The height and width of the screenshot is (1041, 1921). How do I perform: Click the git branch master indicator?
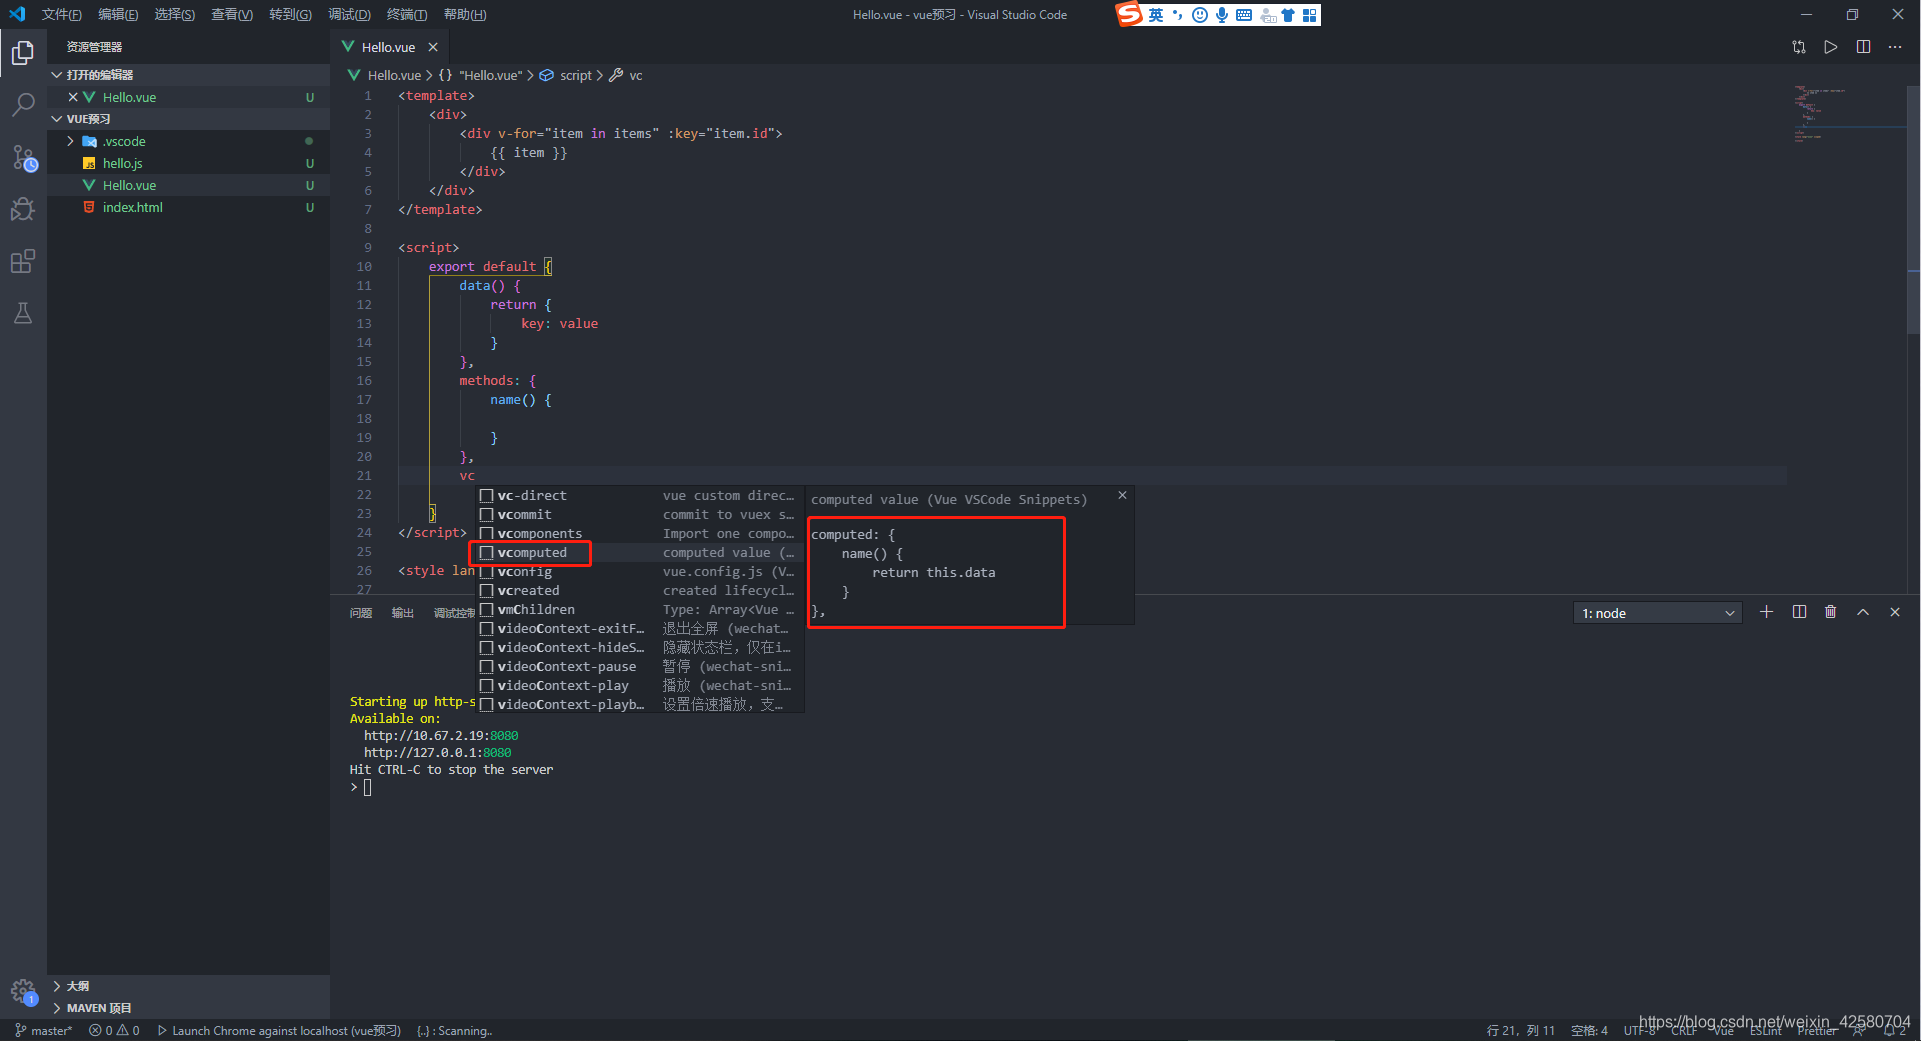coord(43,1030)
